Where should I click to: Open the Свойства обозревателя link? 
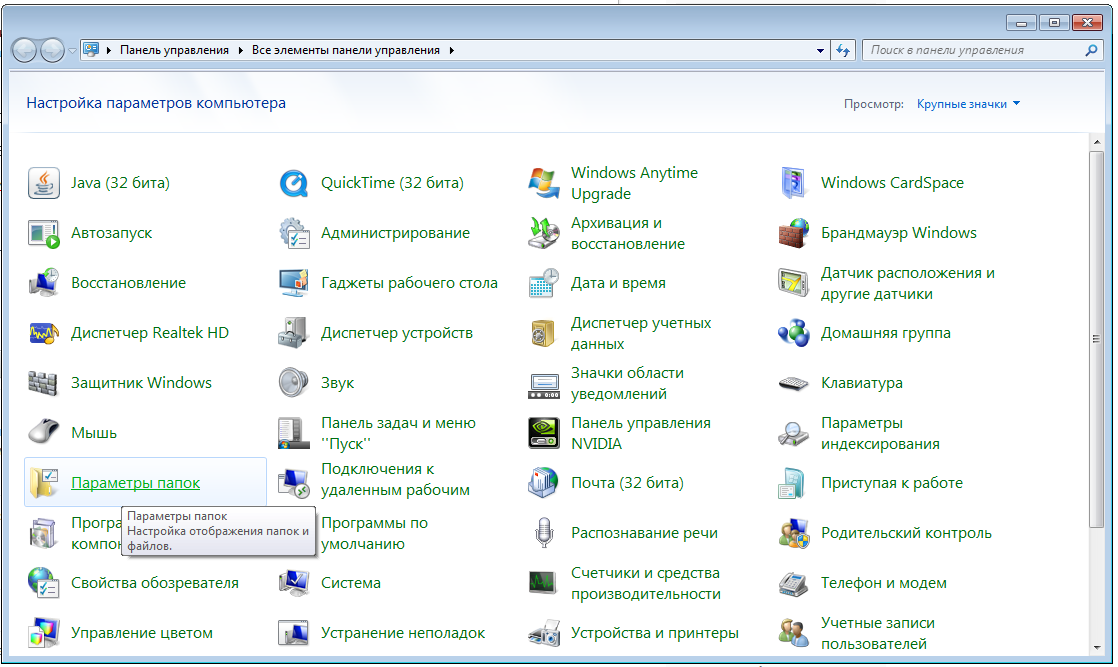click(x=155, y=583)
